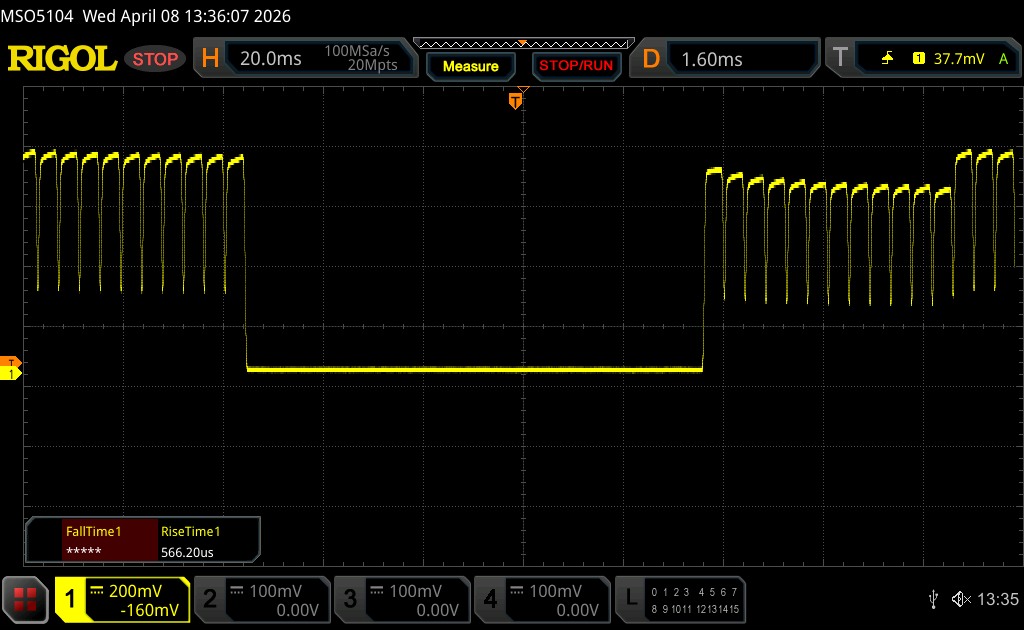Turn on channel 4

(541, 599)
